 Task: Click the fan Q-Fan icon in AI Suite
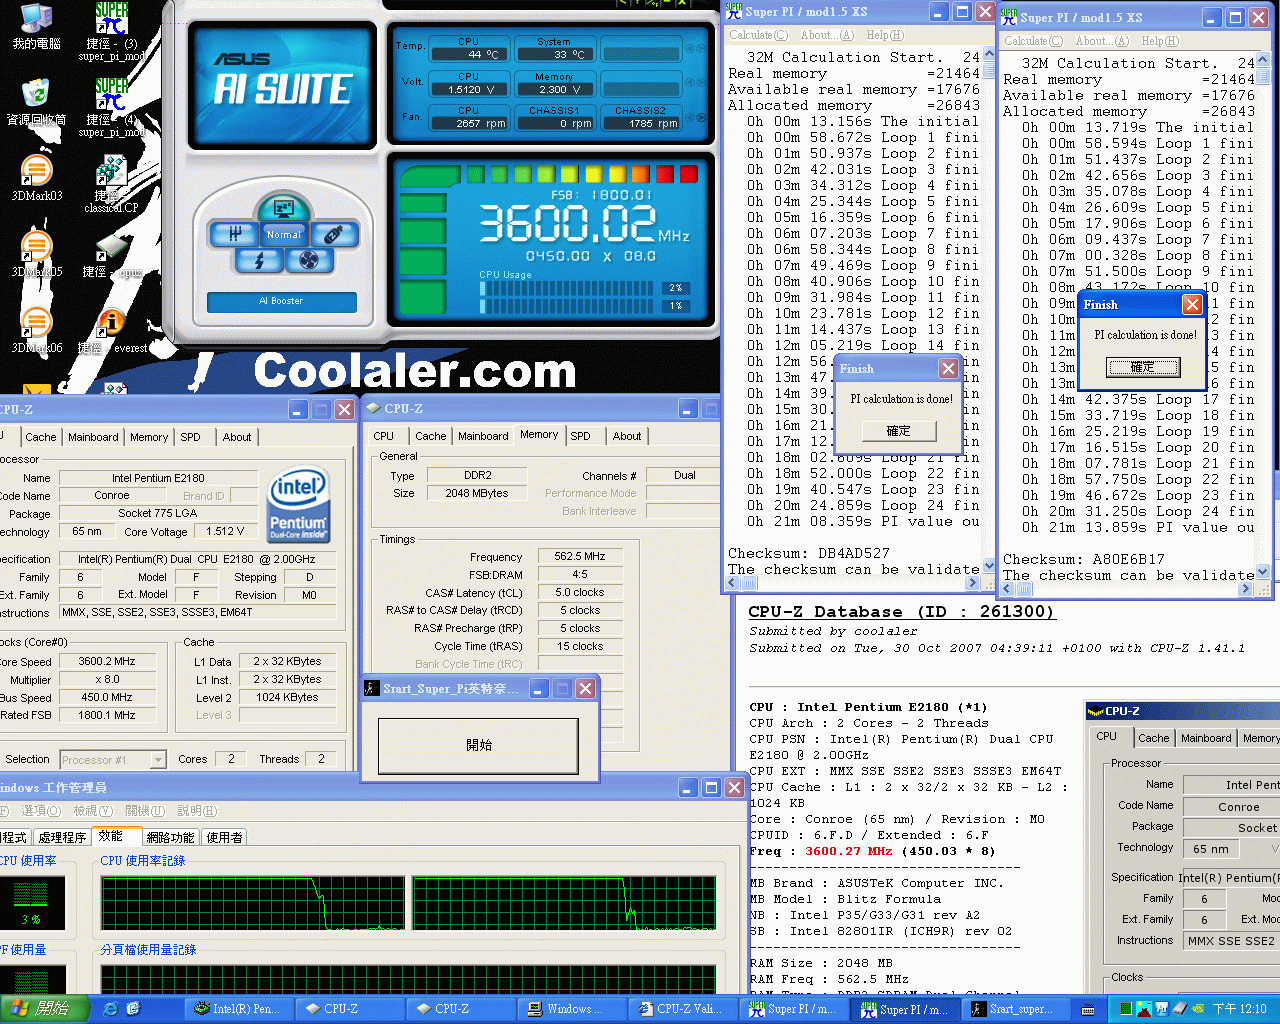pos(308,260)
